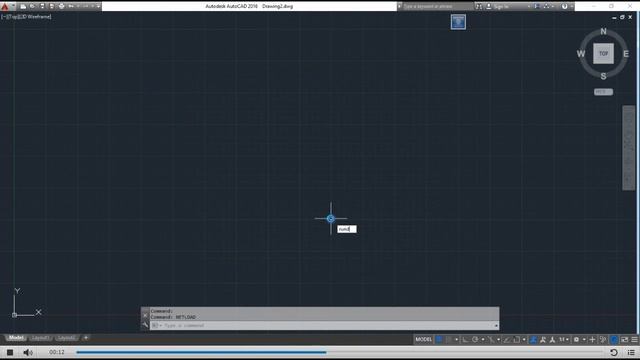The image size is (640, 360).
Task: Switch to the Model tab
Action: (x=16, y=338)
